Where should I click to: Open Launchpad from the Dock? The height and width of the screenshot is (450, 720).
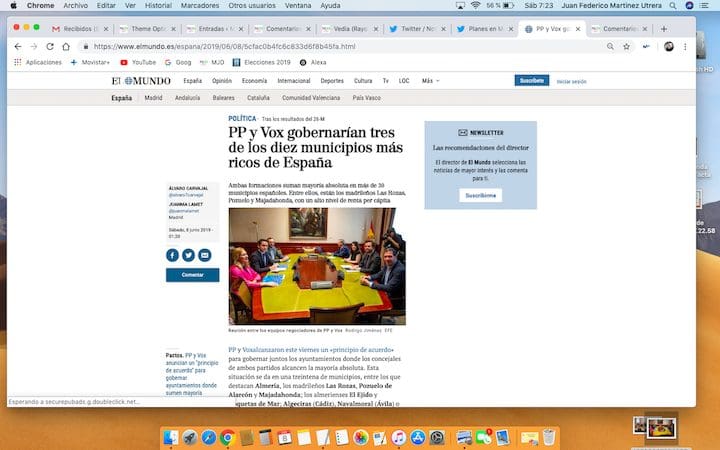point(190,437)
